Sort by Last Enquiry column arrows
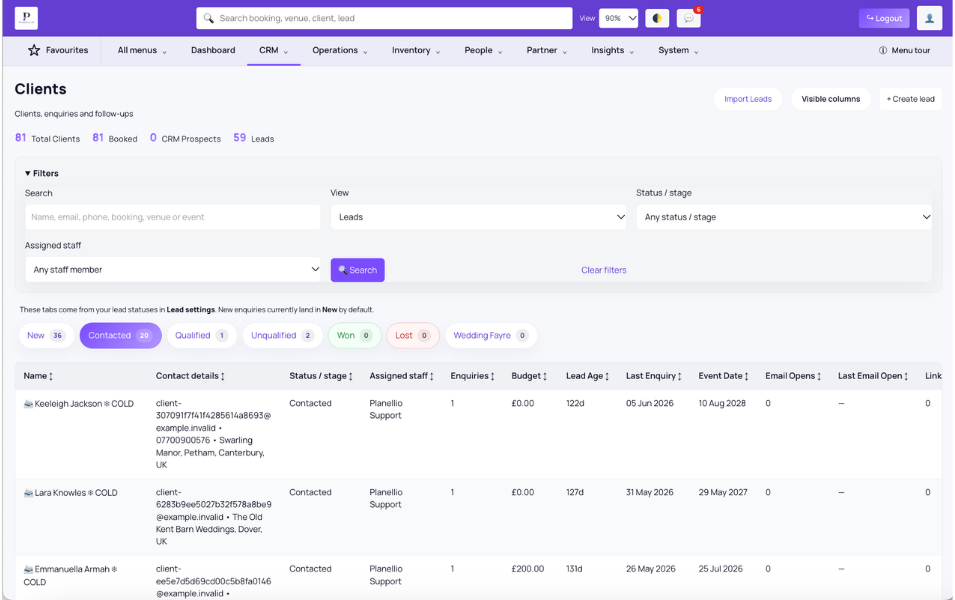Image resolution: width=955 pixels, height=600 pixels. point(679,376)
